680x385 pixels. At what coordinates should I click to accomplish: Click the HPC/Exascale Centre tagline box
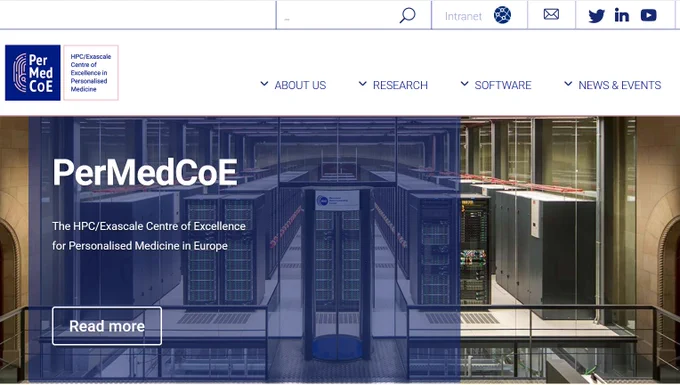[x=91, y=73]
